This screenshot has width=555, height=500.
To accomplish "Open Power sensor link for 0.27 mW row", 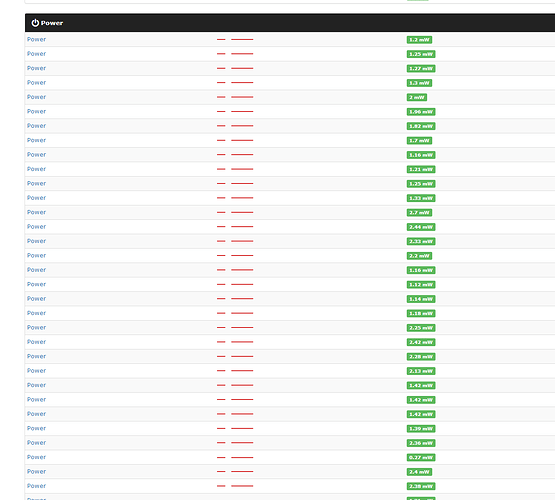I will tap(36, 457).
